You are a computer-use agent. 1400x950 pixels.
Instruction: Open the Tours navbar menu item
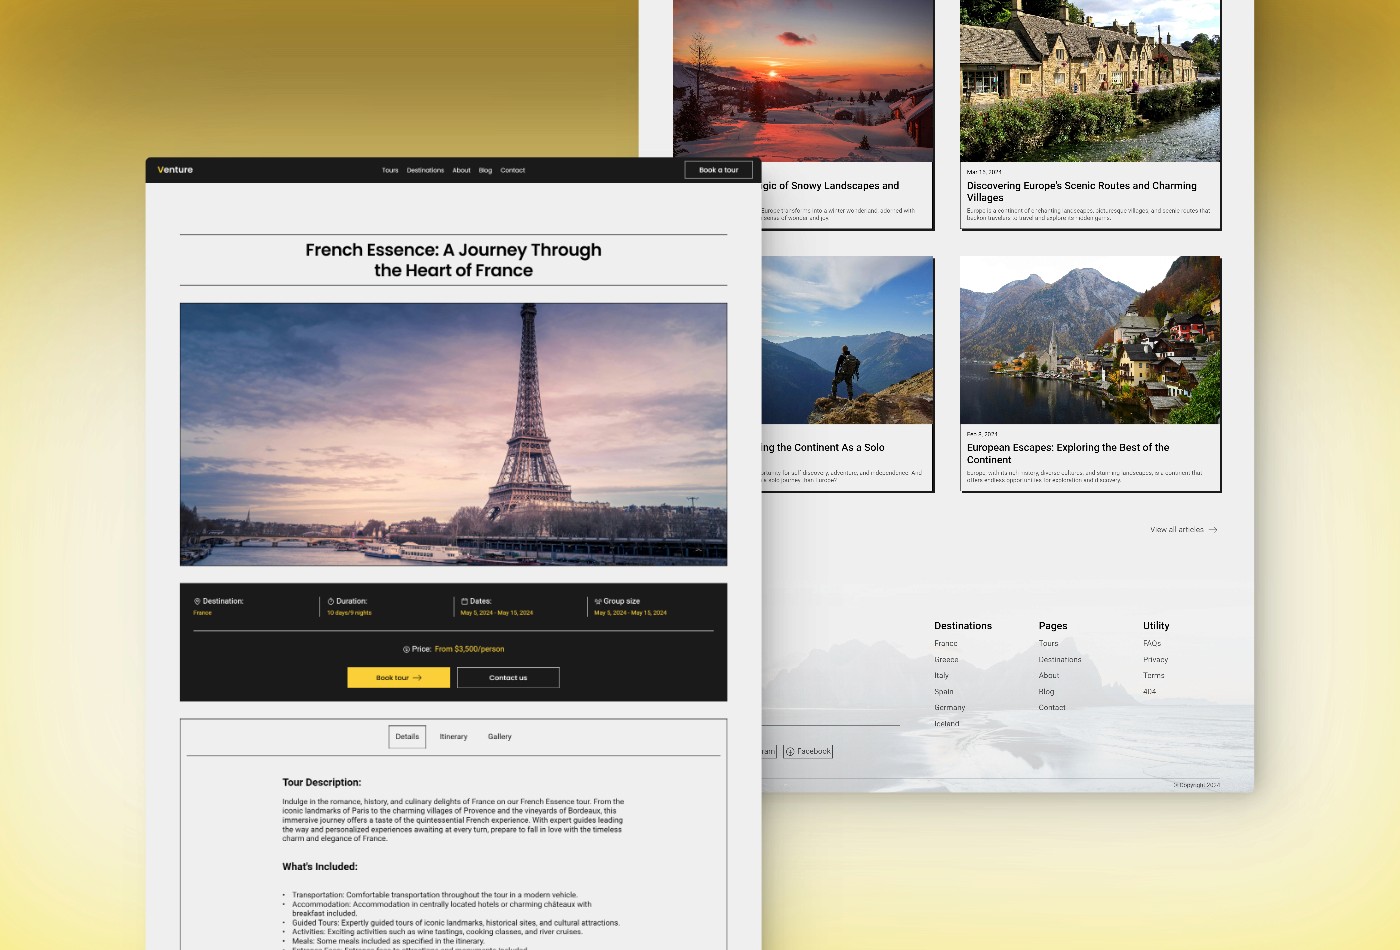pyautogui.click(x=390, y=170)
